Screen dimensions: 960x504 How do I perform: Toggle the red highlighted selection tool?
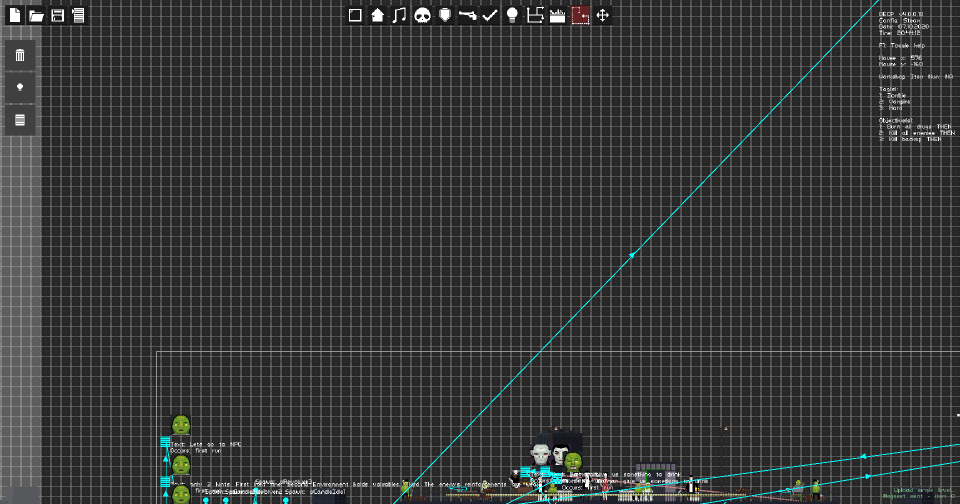click(x=580, y=15)
